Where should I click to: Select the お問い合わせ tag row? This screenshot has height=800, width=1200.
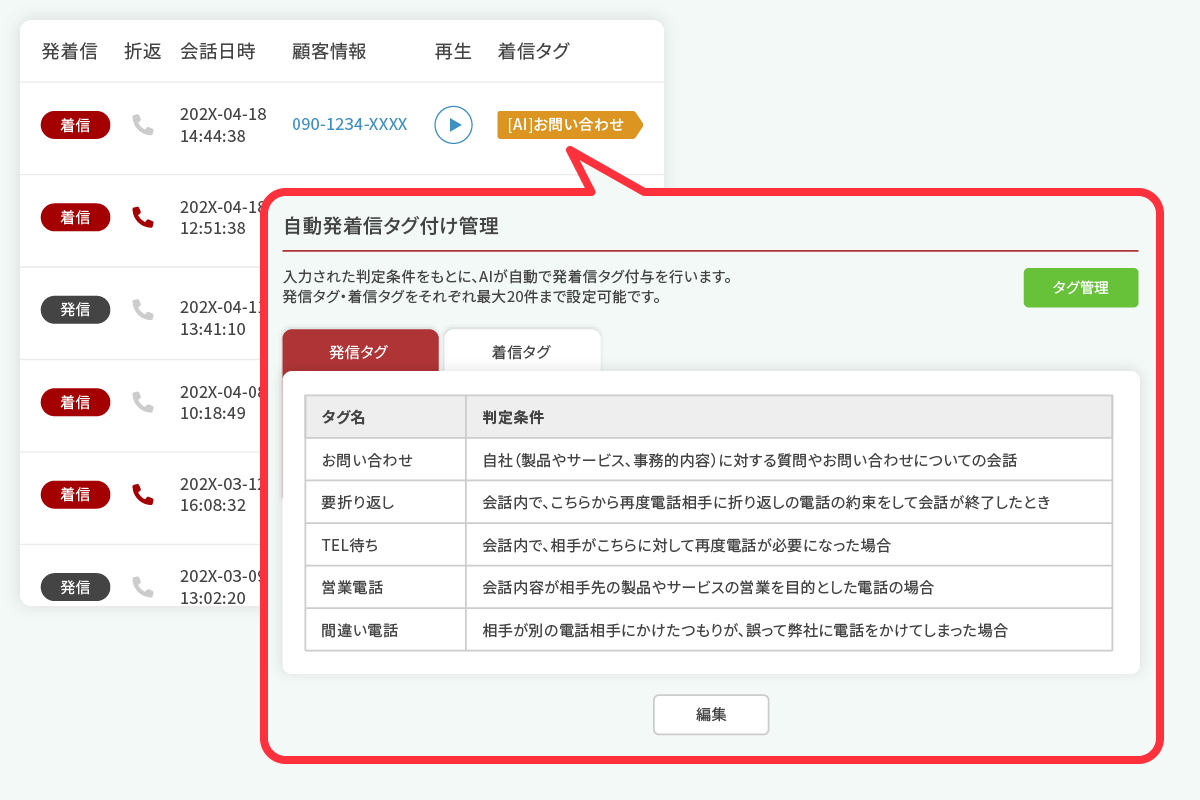708,460
